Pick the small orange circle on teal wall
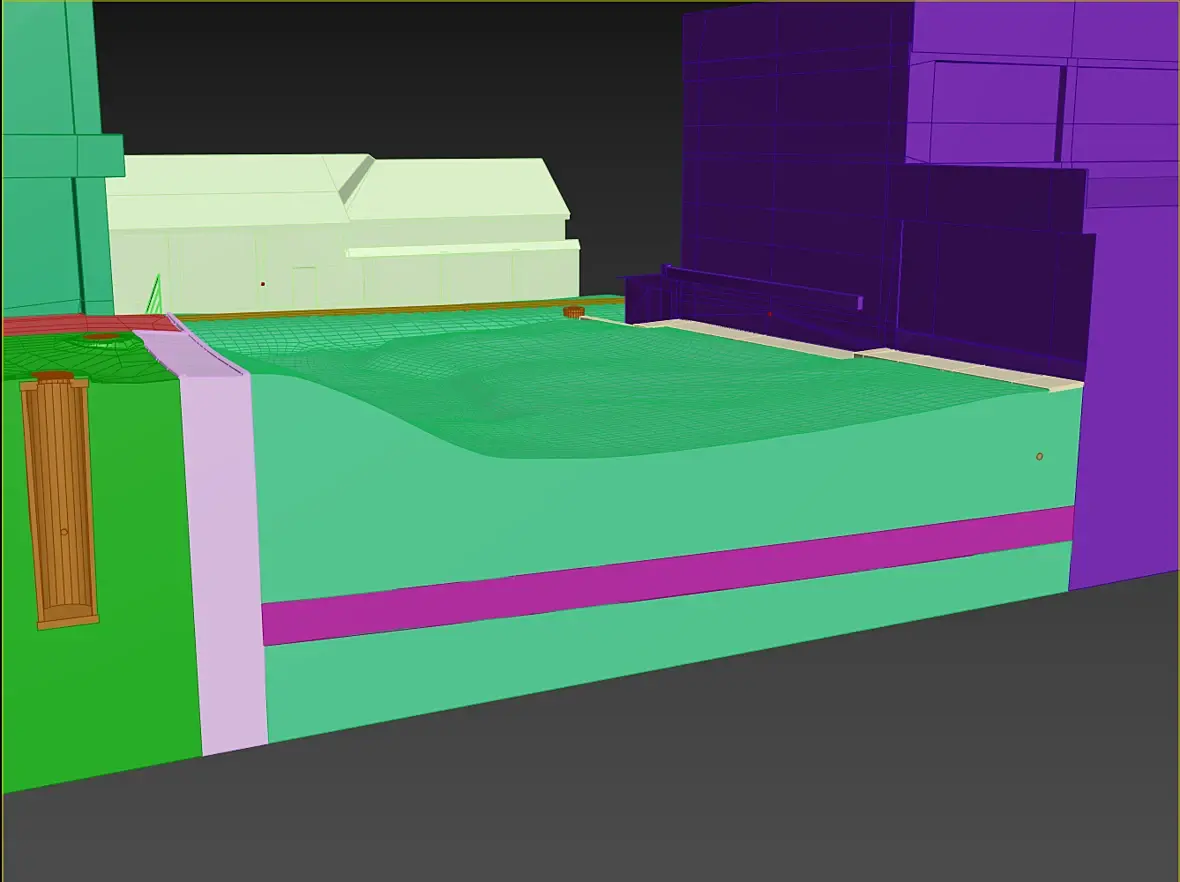Screen dimensions: 1180x882 pyautogui.click(x=1039, y=457)
